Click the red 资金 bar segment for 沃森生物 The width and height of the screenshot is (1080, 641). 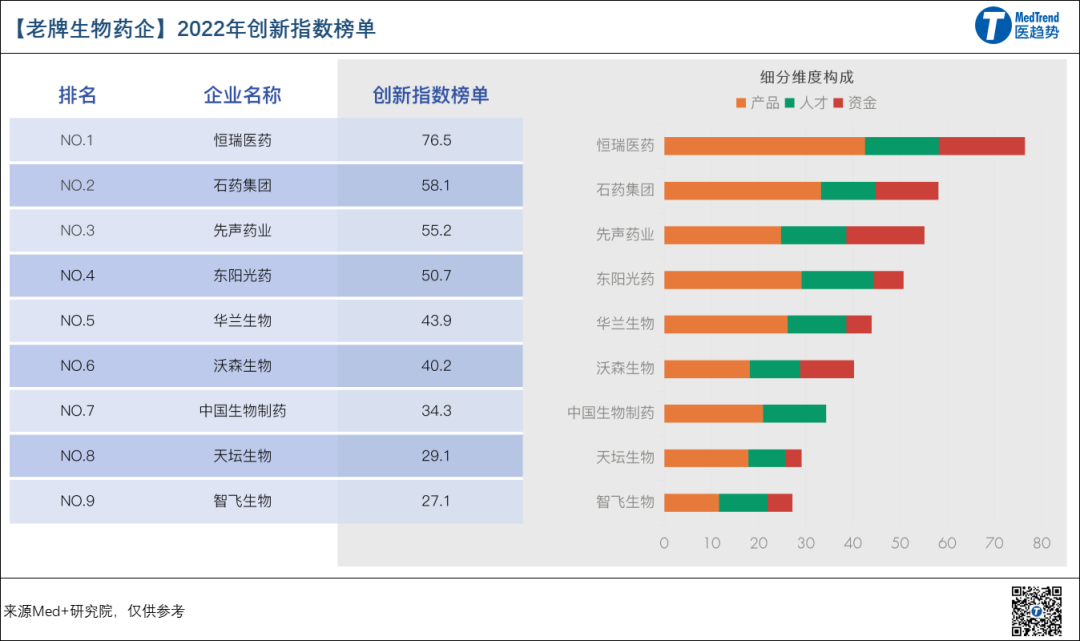[x=827, y=369]
